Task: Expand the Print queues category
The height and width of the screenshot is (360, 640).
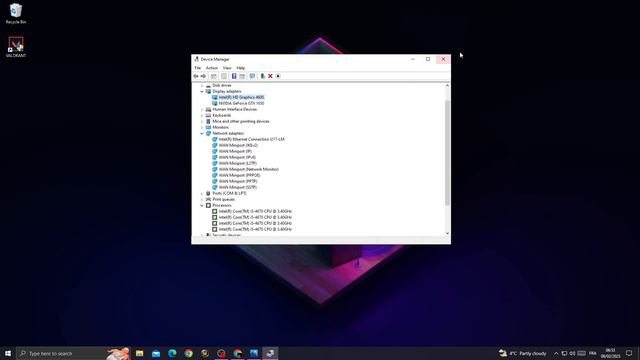Action: pos(202,199)
